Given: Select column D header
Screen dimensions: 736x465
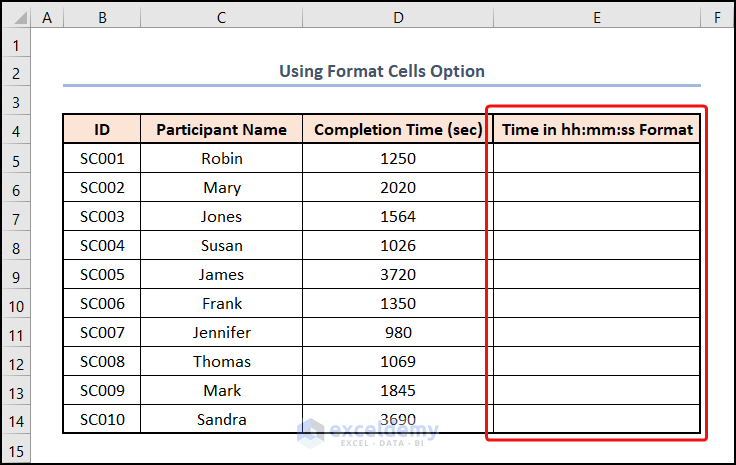Looking at the screenshot, I should (x=398, y=18).
